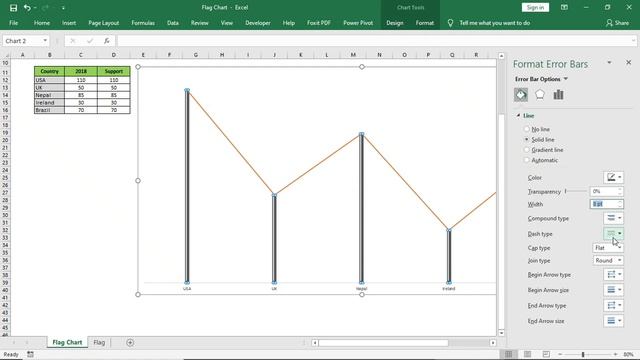Click the zoom slider handle

(583, 354)
